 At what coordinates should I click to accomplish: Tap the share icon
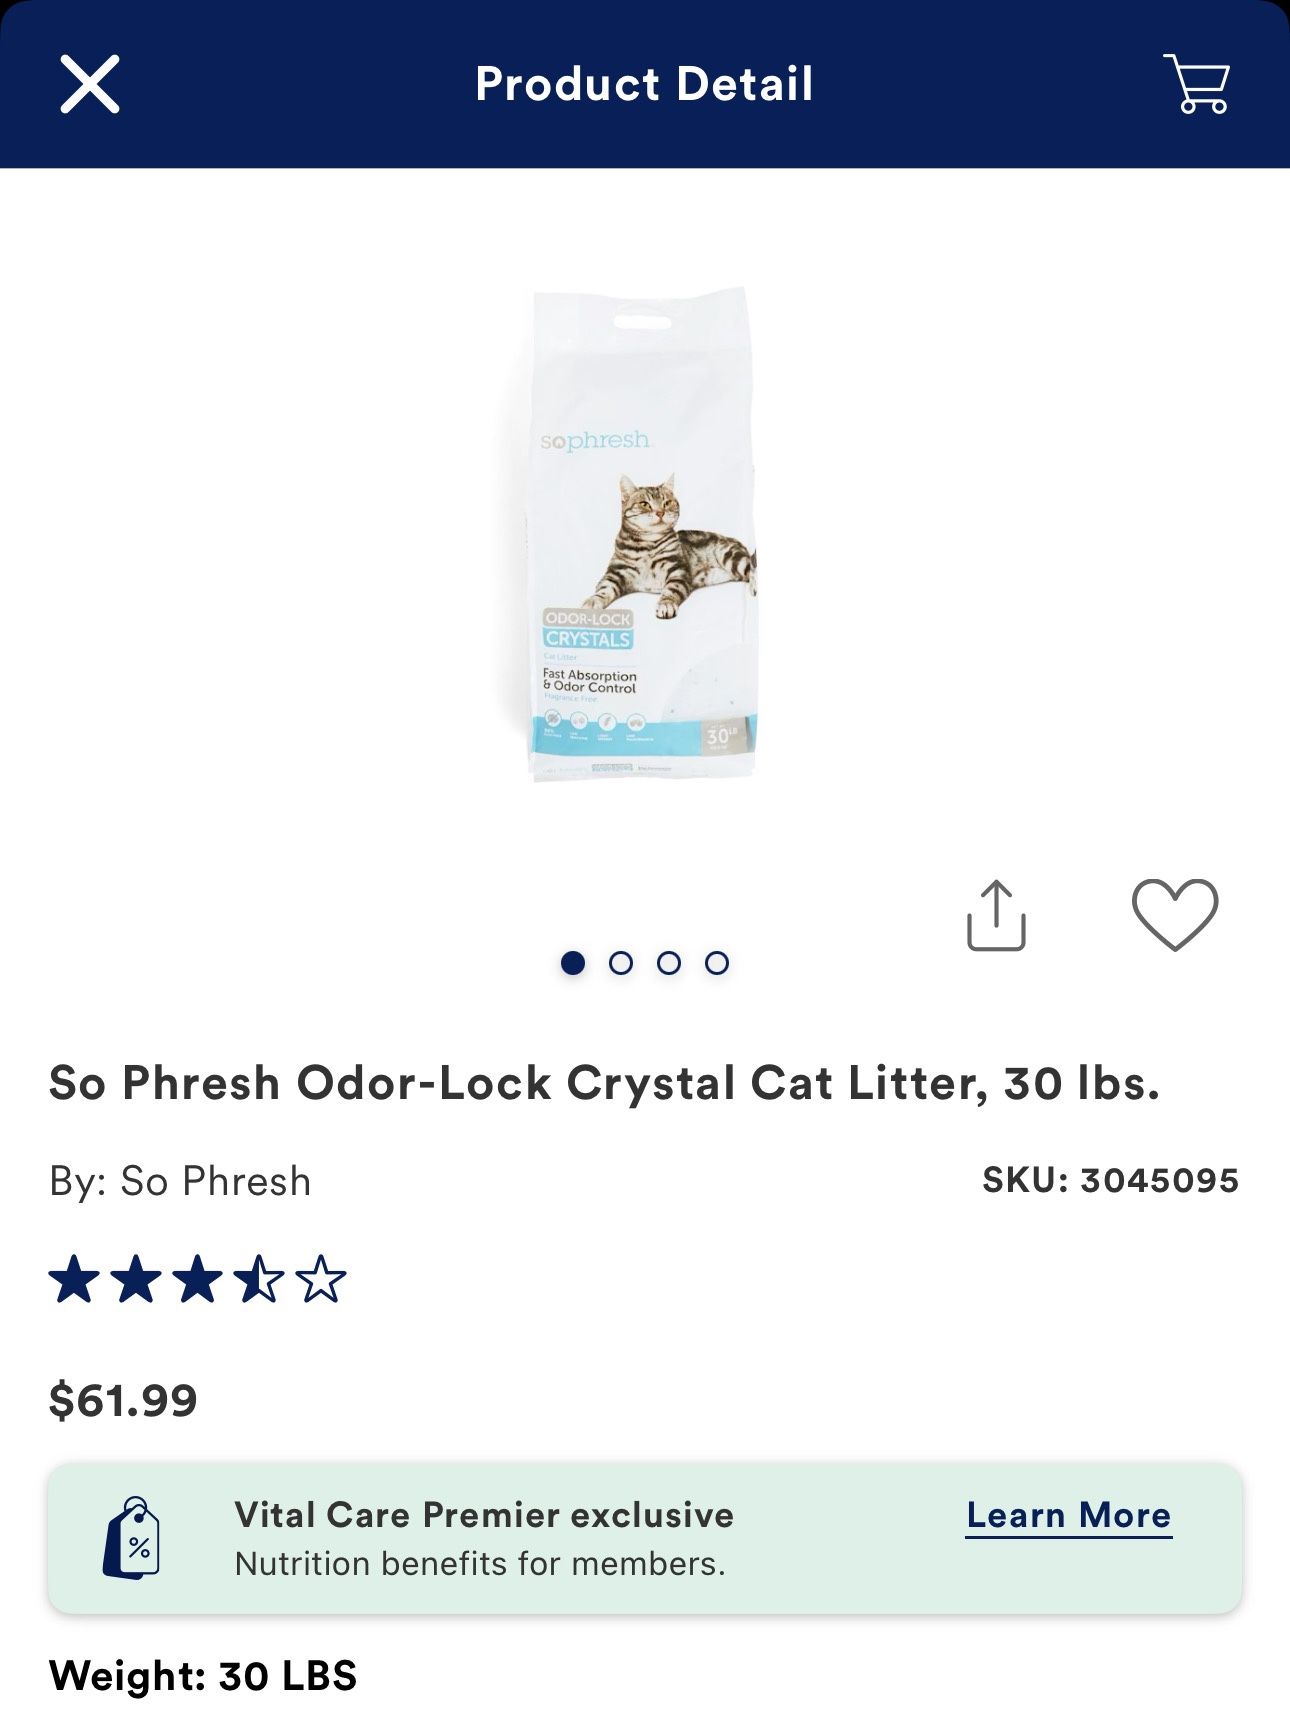click(996, 915)
